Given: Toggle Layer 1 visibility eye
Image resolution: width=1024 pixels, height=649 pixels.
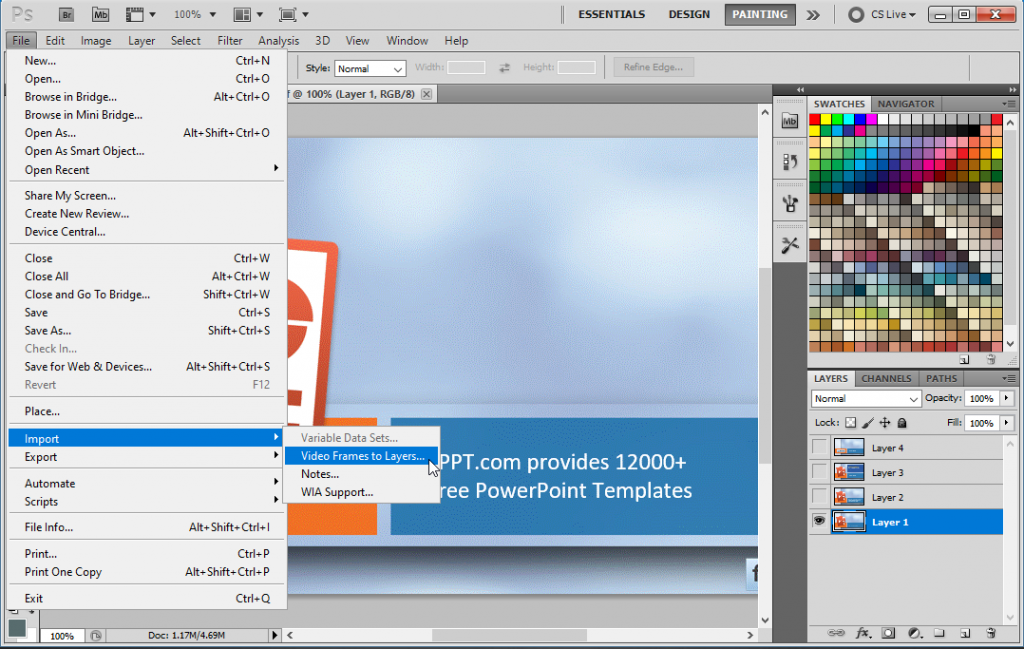Looking at the screenshot, I should (819, 521).
